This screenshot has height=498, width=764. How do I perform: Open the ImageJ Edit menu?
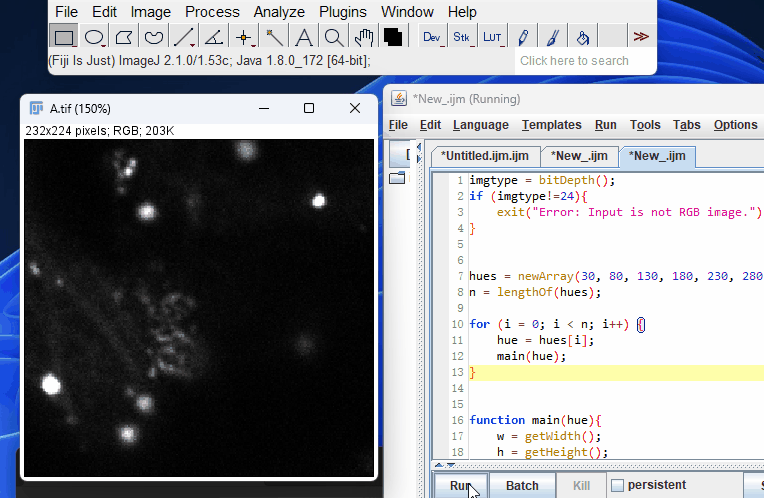(104, 12)
